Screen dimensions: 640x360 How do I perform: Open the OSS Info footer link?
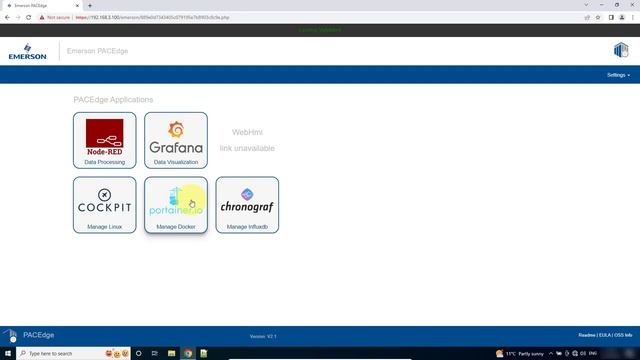coord(623,335)
